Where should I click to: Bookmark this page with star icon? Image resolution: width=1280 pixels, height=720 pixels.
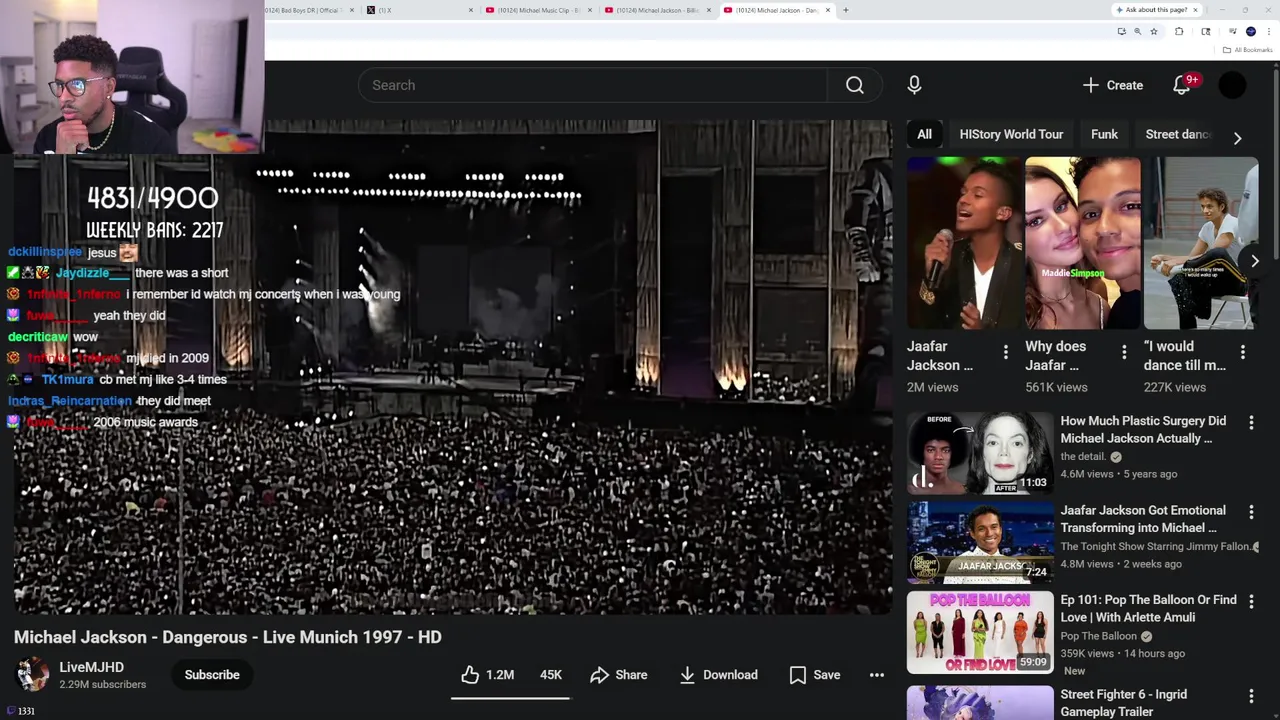pyautogui.click(x=1154, y=31)
